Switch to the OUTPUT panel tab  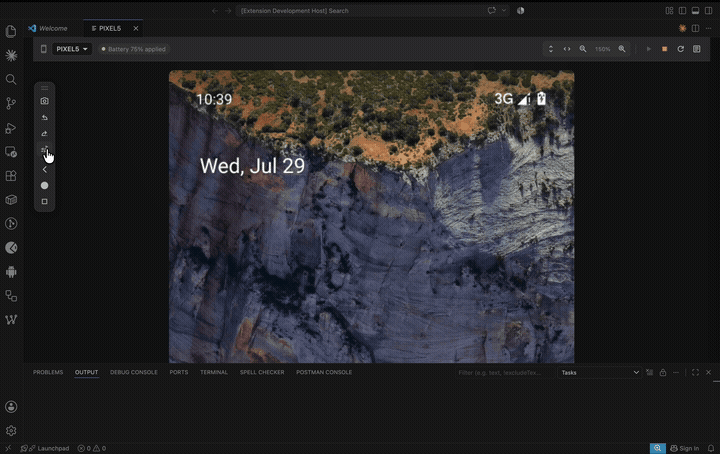pos(86,372)
